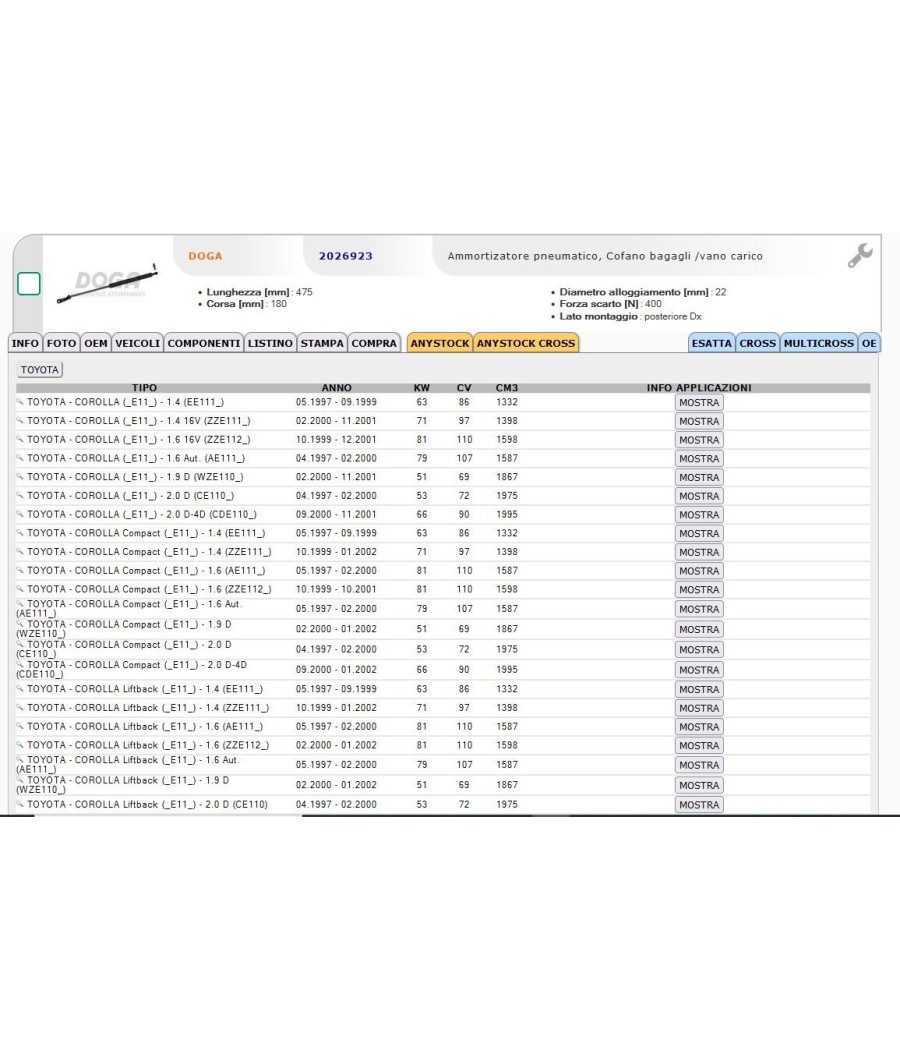Click the 'Lato montaggio: posteriore Dx' spec

point(630,316)
